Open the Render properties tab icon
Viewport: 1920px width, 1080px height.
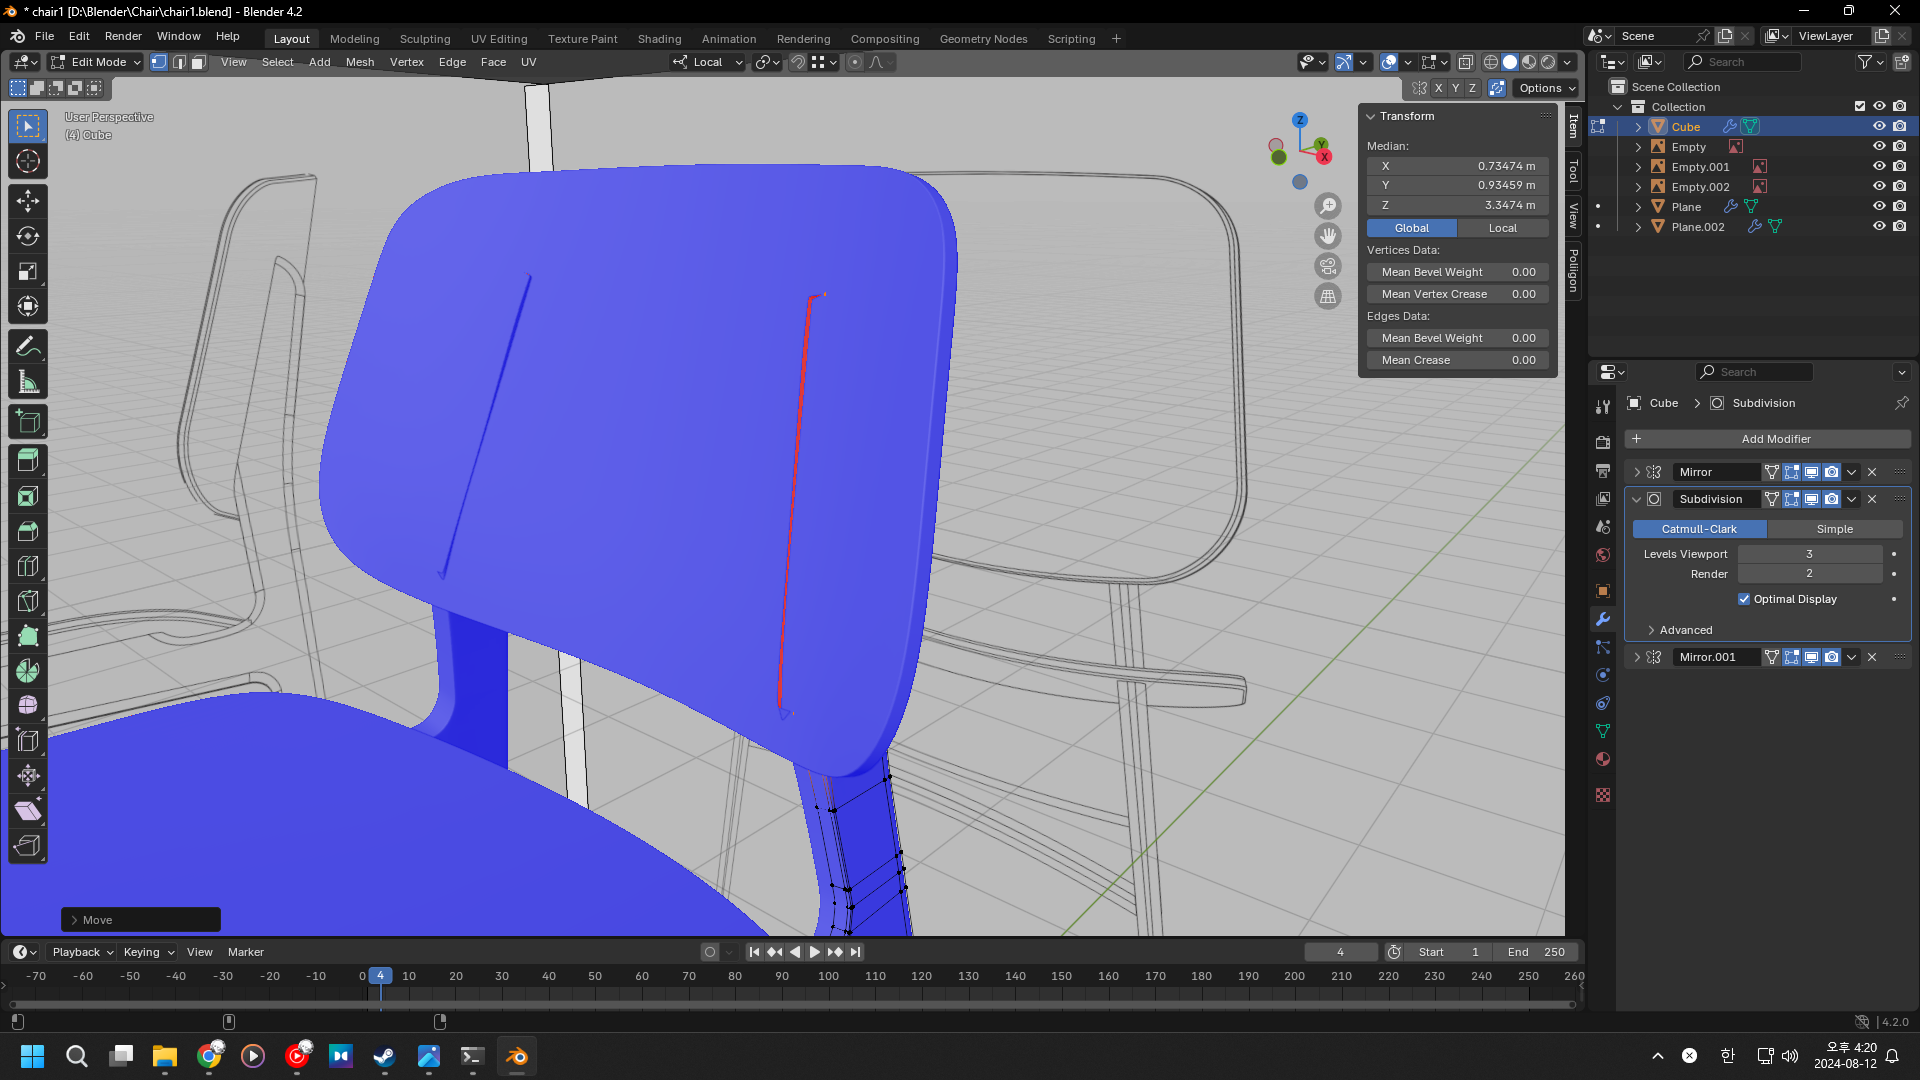(x=1603, y=442)
